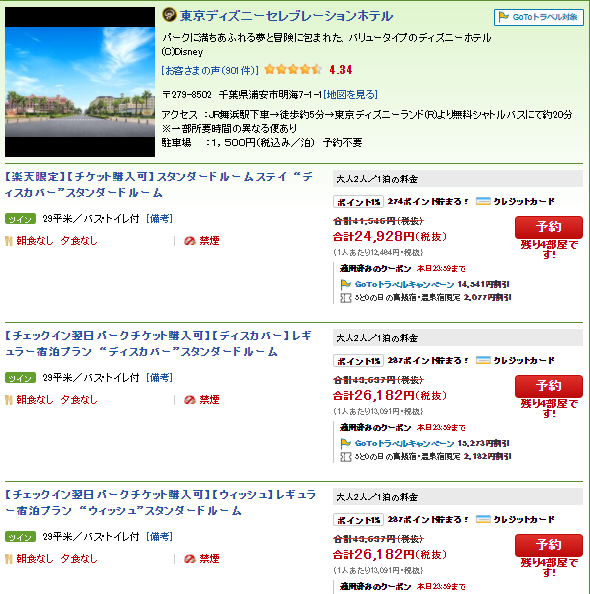Select price text 合計24,928円(税抜)
The height and width of the screenshot is (594, 590).
point(390,236)
